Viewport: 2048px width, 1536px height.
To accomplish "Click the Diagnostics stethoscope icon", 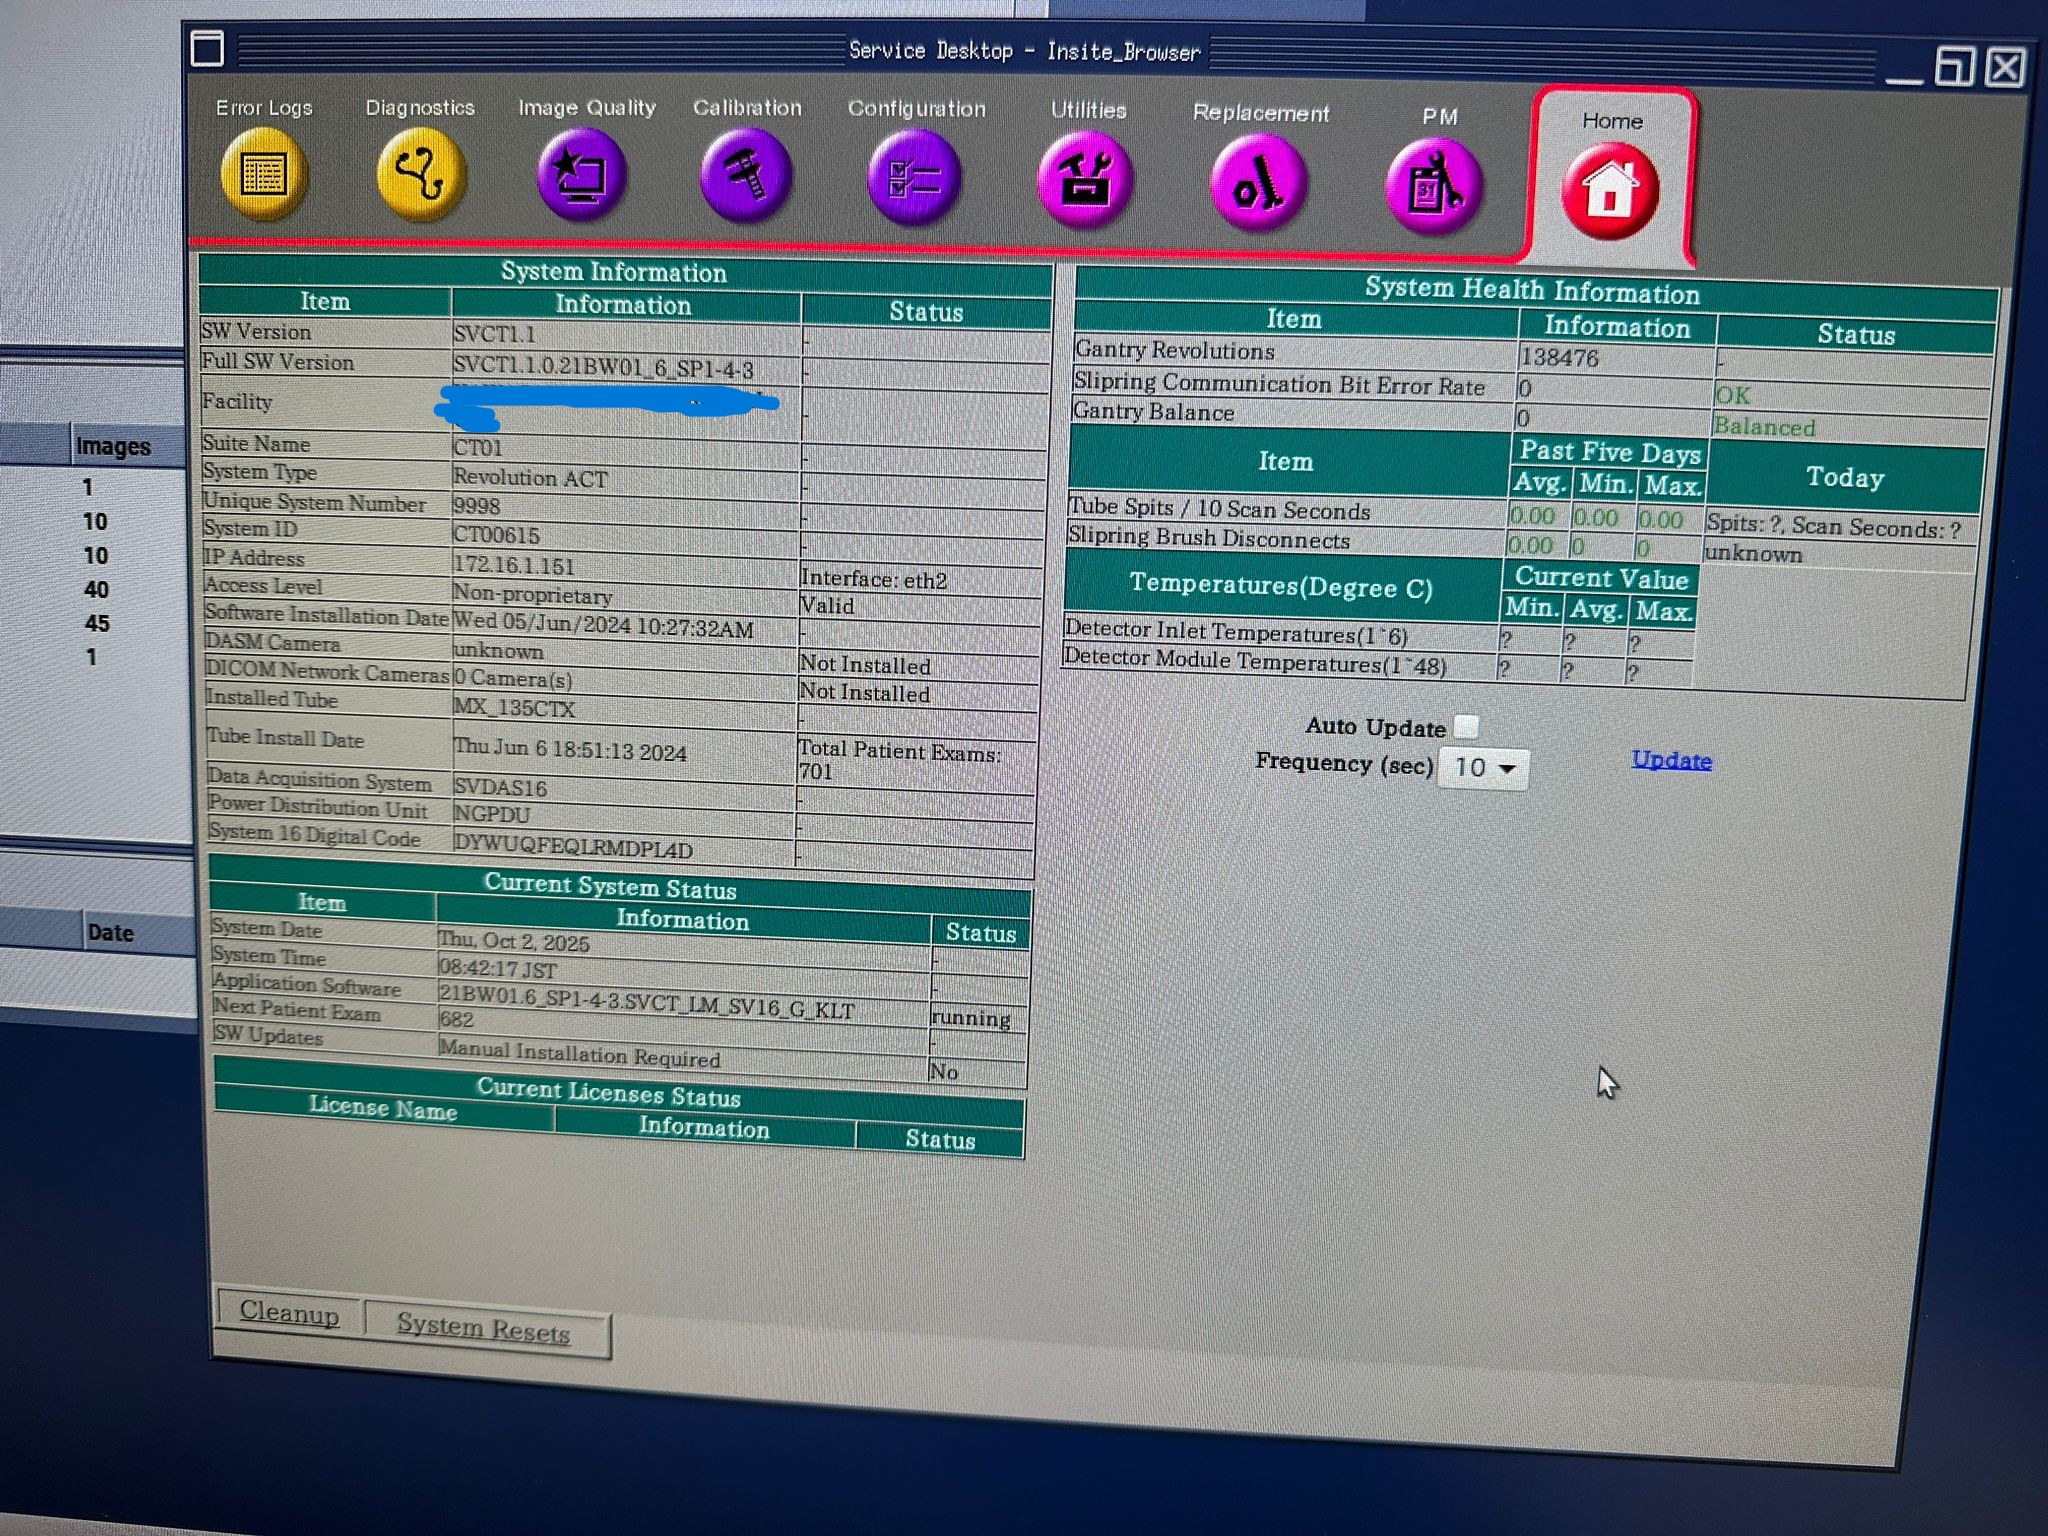I will click(x=420, y=174).
